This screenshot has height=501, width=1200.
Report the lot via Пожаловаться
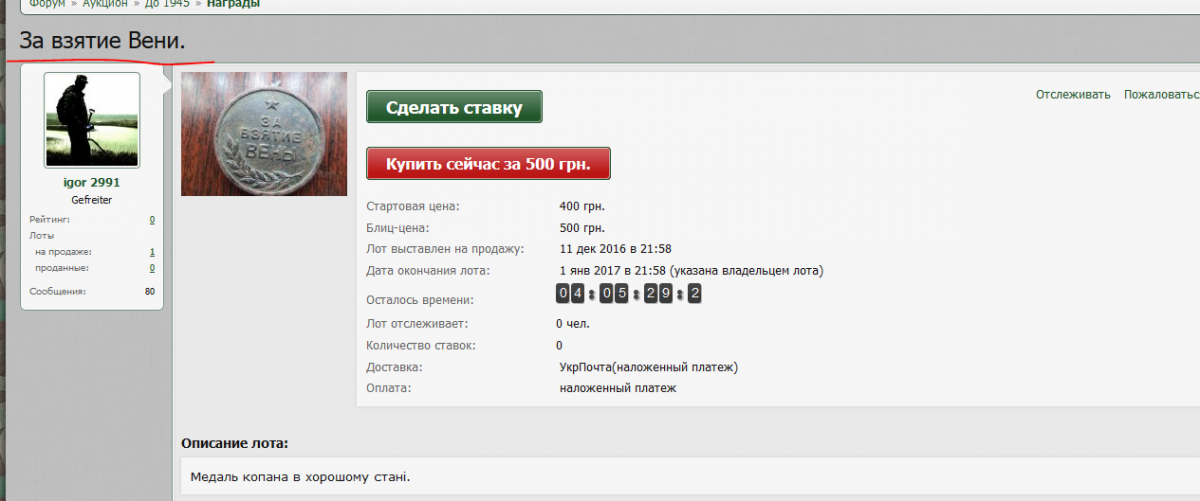click(1161, 95)
